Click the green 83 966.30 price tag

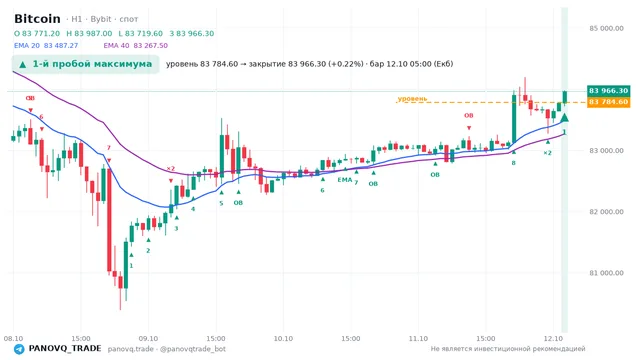point(608,91)
